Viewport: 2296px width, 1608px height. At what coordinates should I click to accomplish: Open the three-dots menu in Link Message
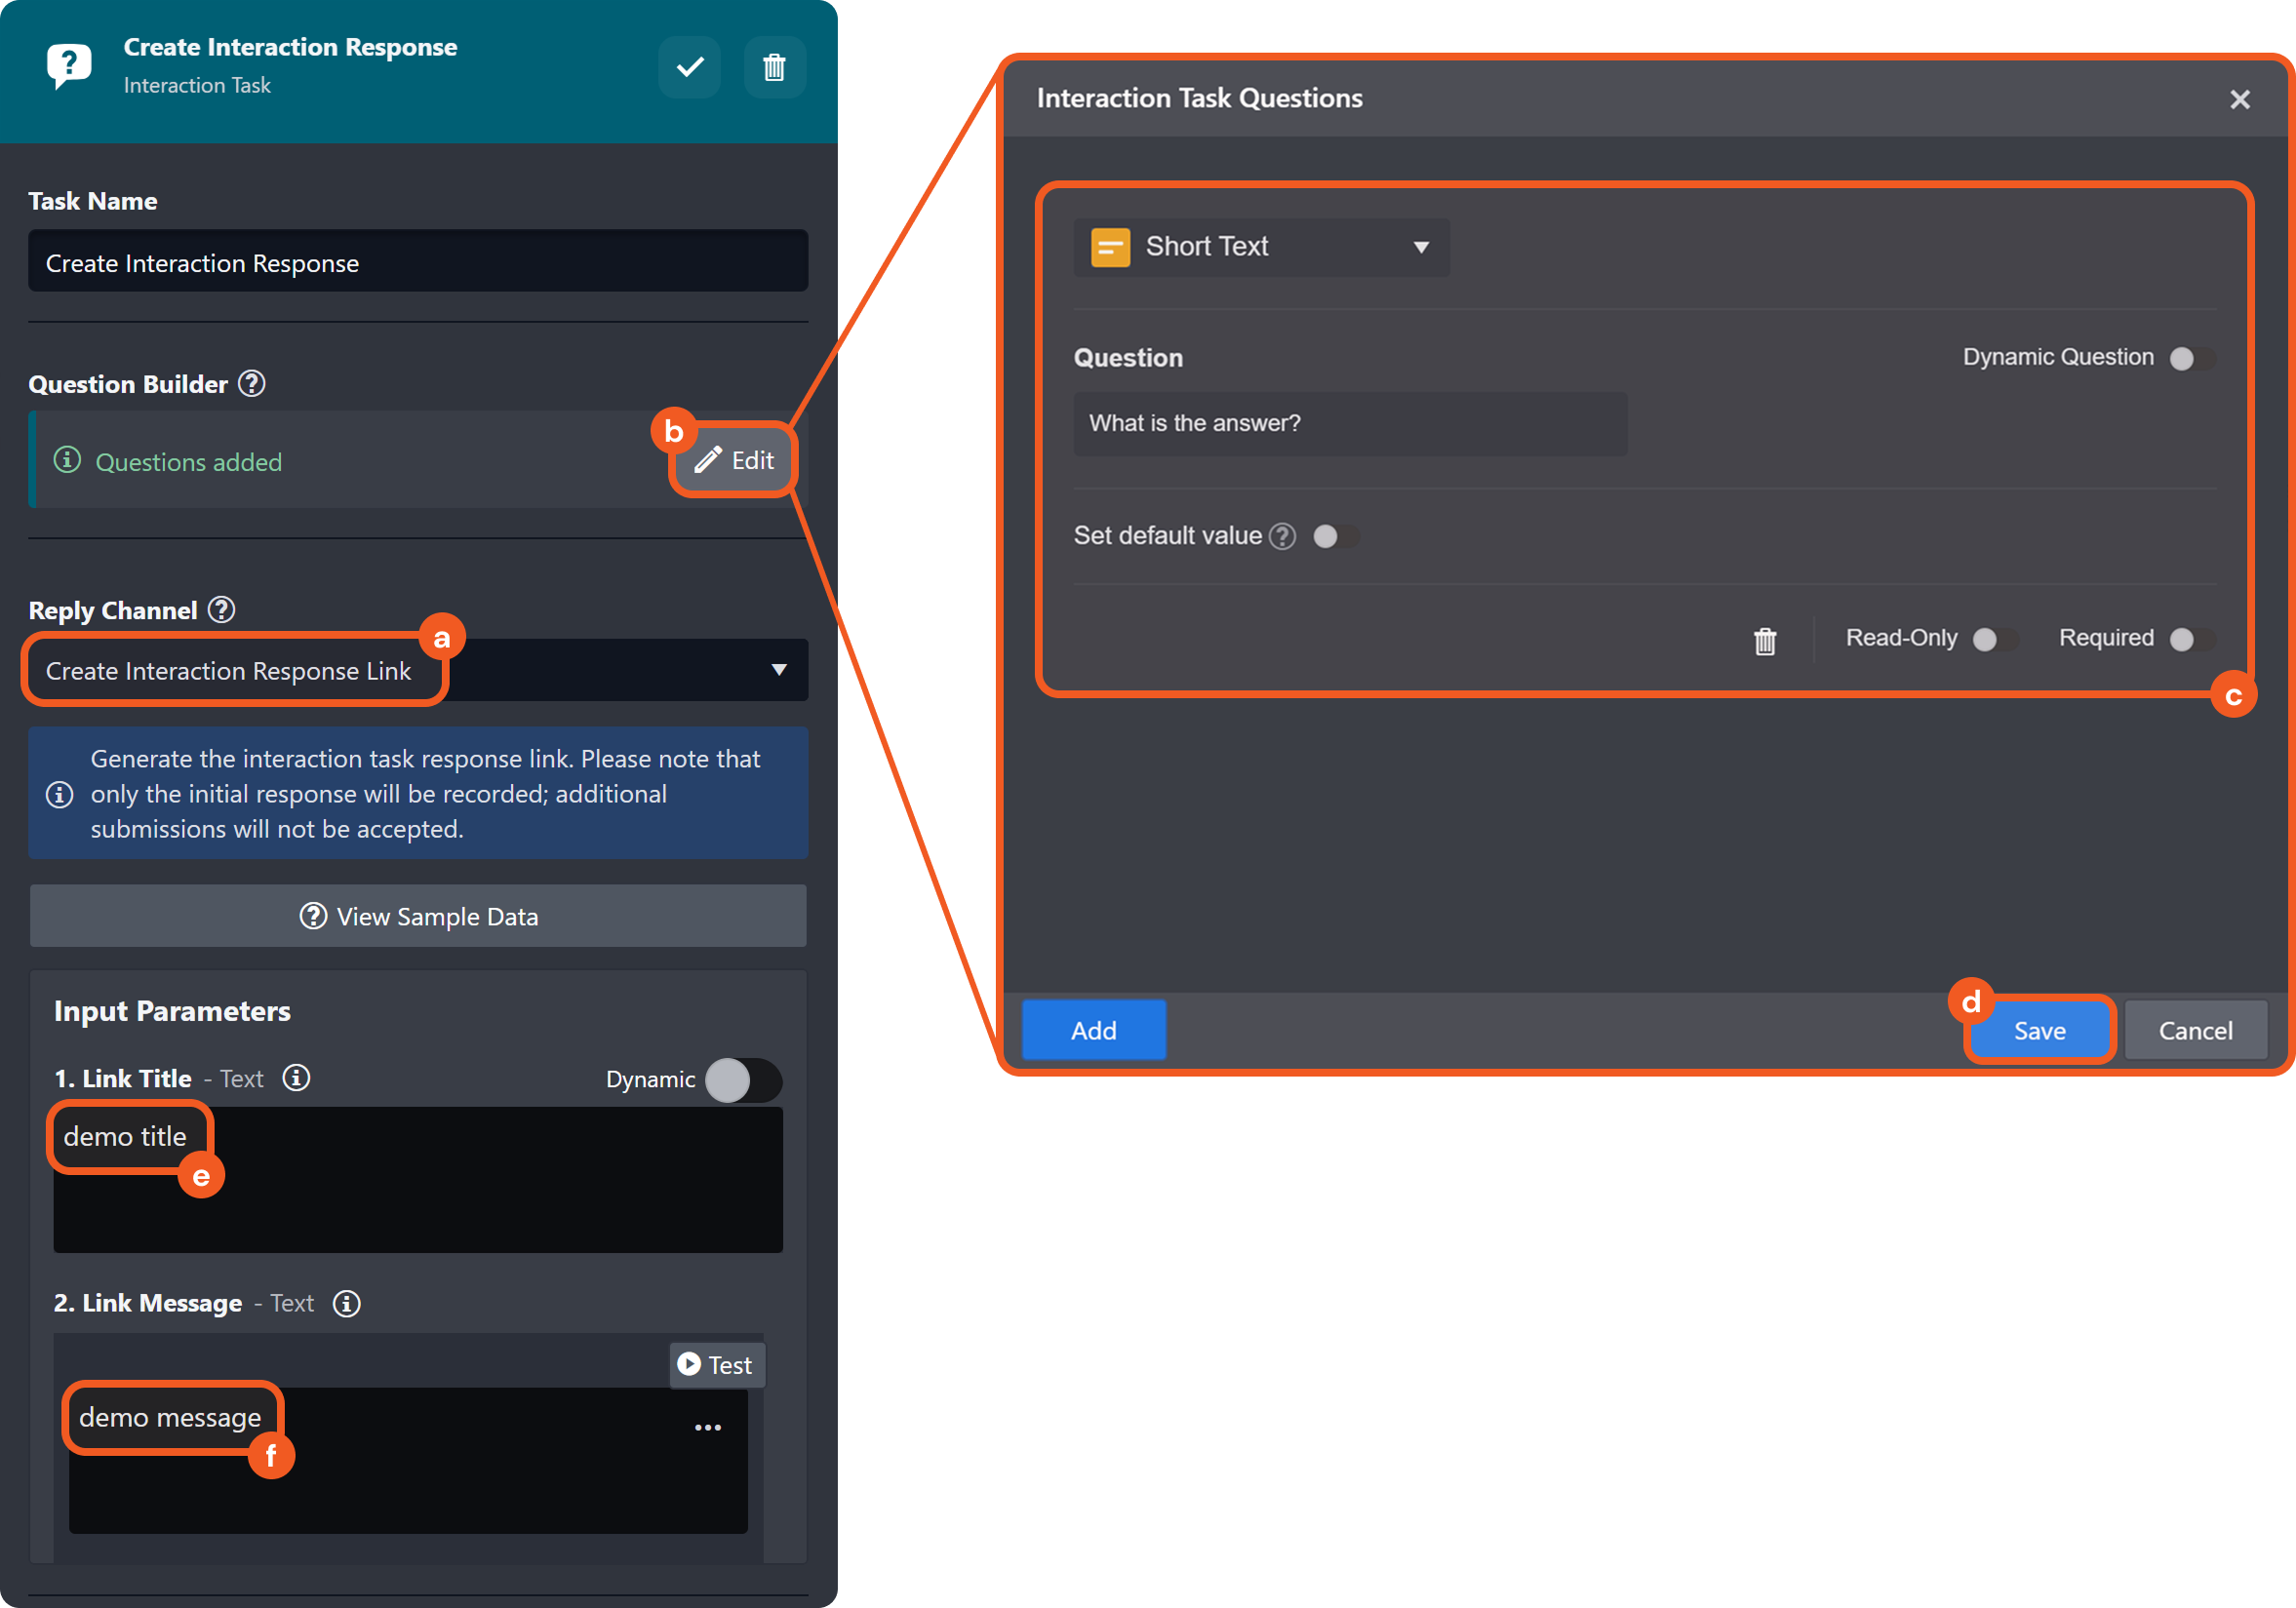[x=708, y=1427]
